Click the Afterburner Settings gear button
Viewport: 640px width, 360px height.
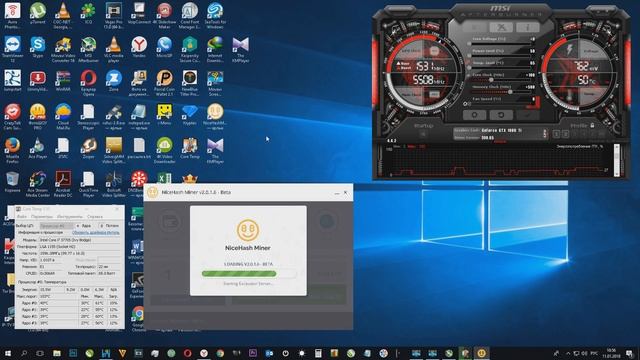tap(474, 115)
